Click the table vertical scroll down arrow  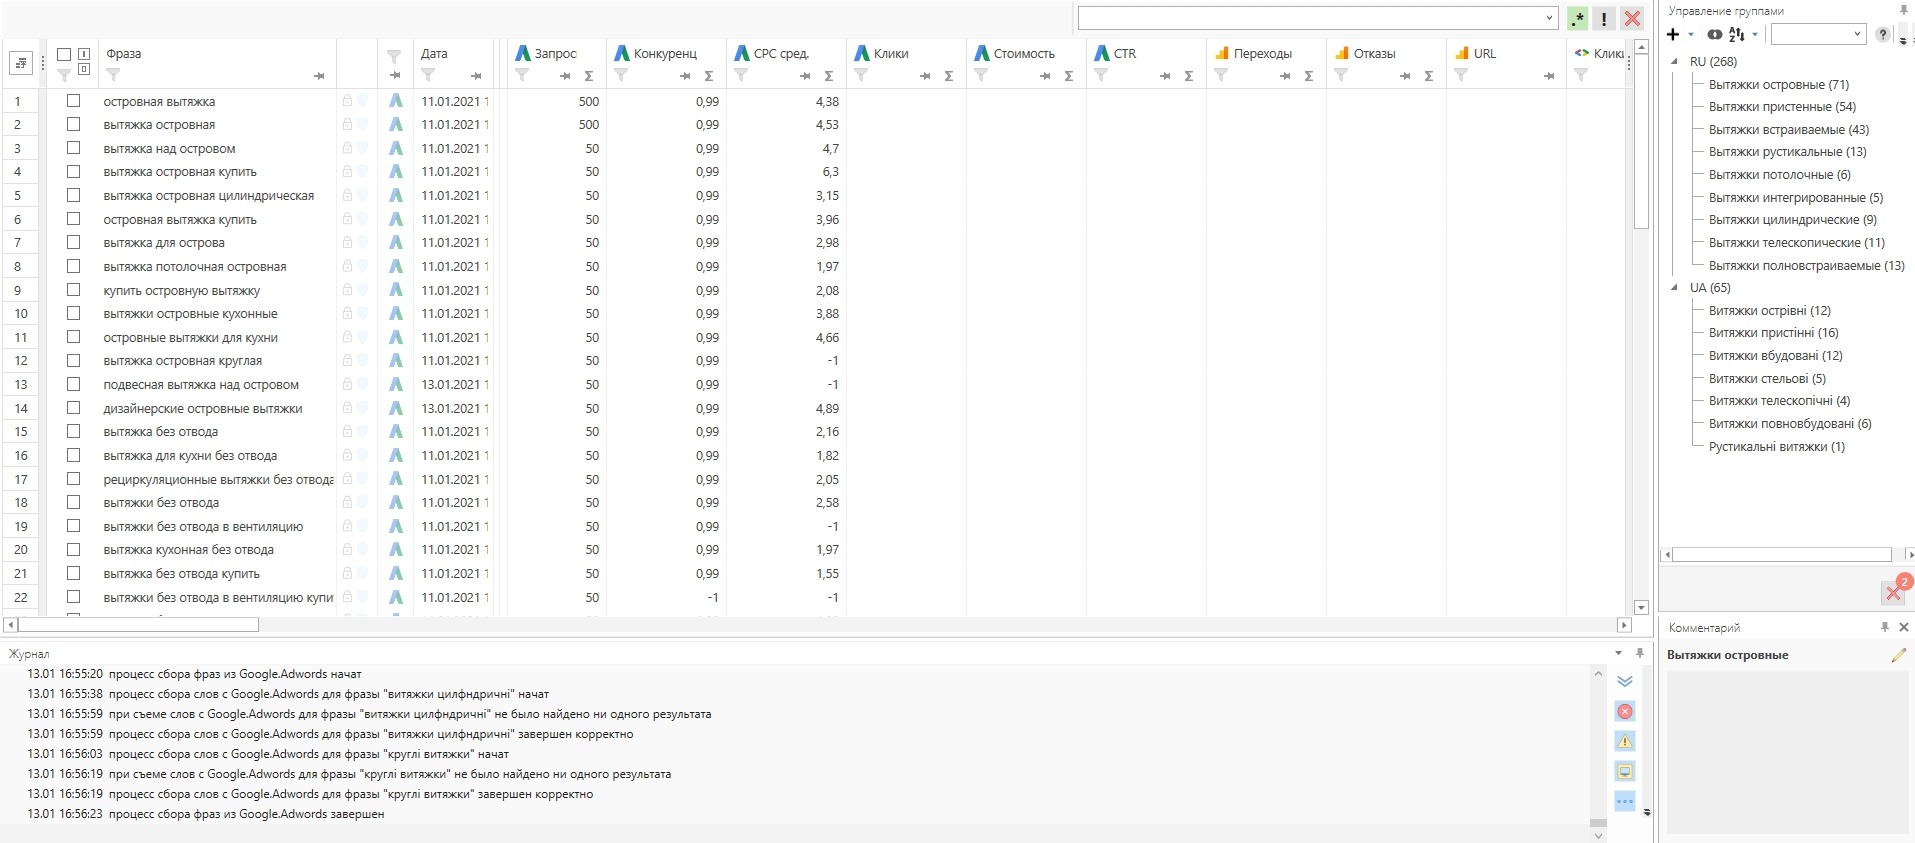[x=1641, y=607]
